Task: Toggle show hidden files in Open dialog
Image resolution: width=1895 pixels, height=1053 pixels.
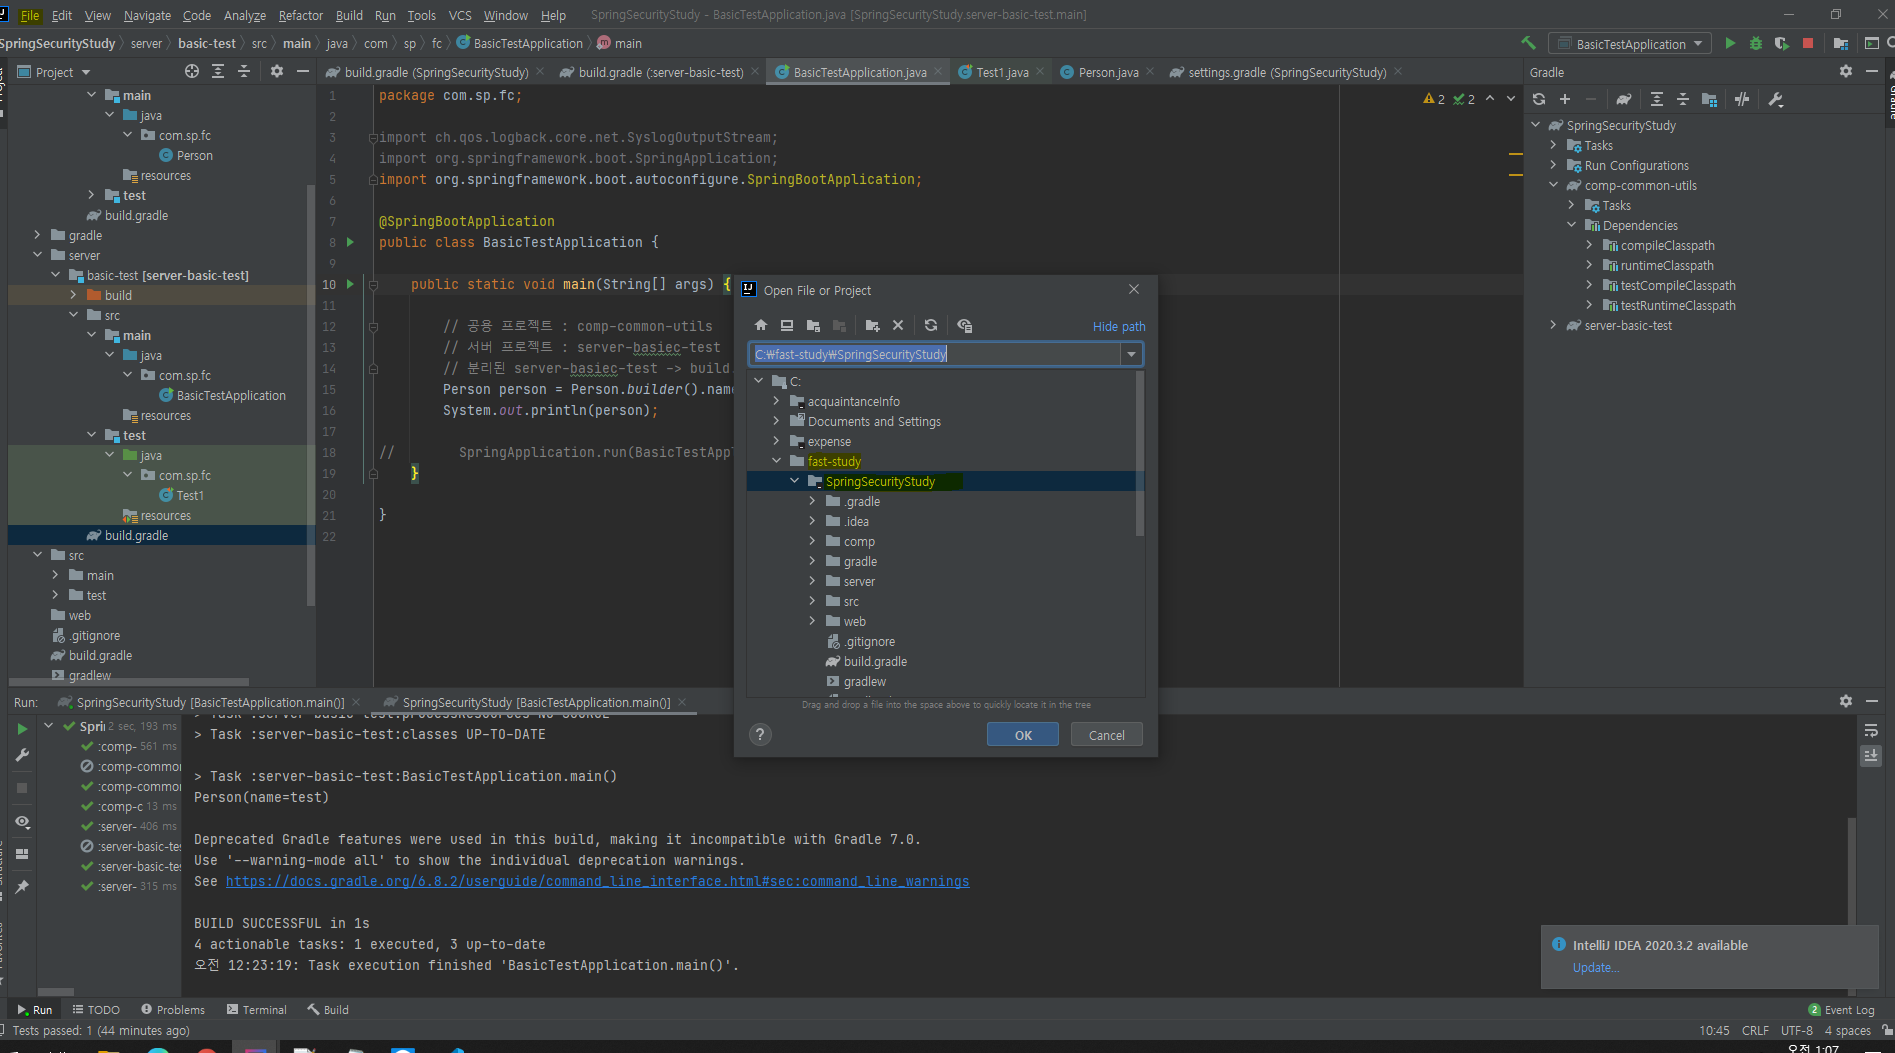Action: tap(964, 326)
